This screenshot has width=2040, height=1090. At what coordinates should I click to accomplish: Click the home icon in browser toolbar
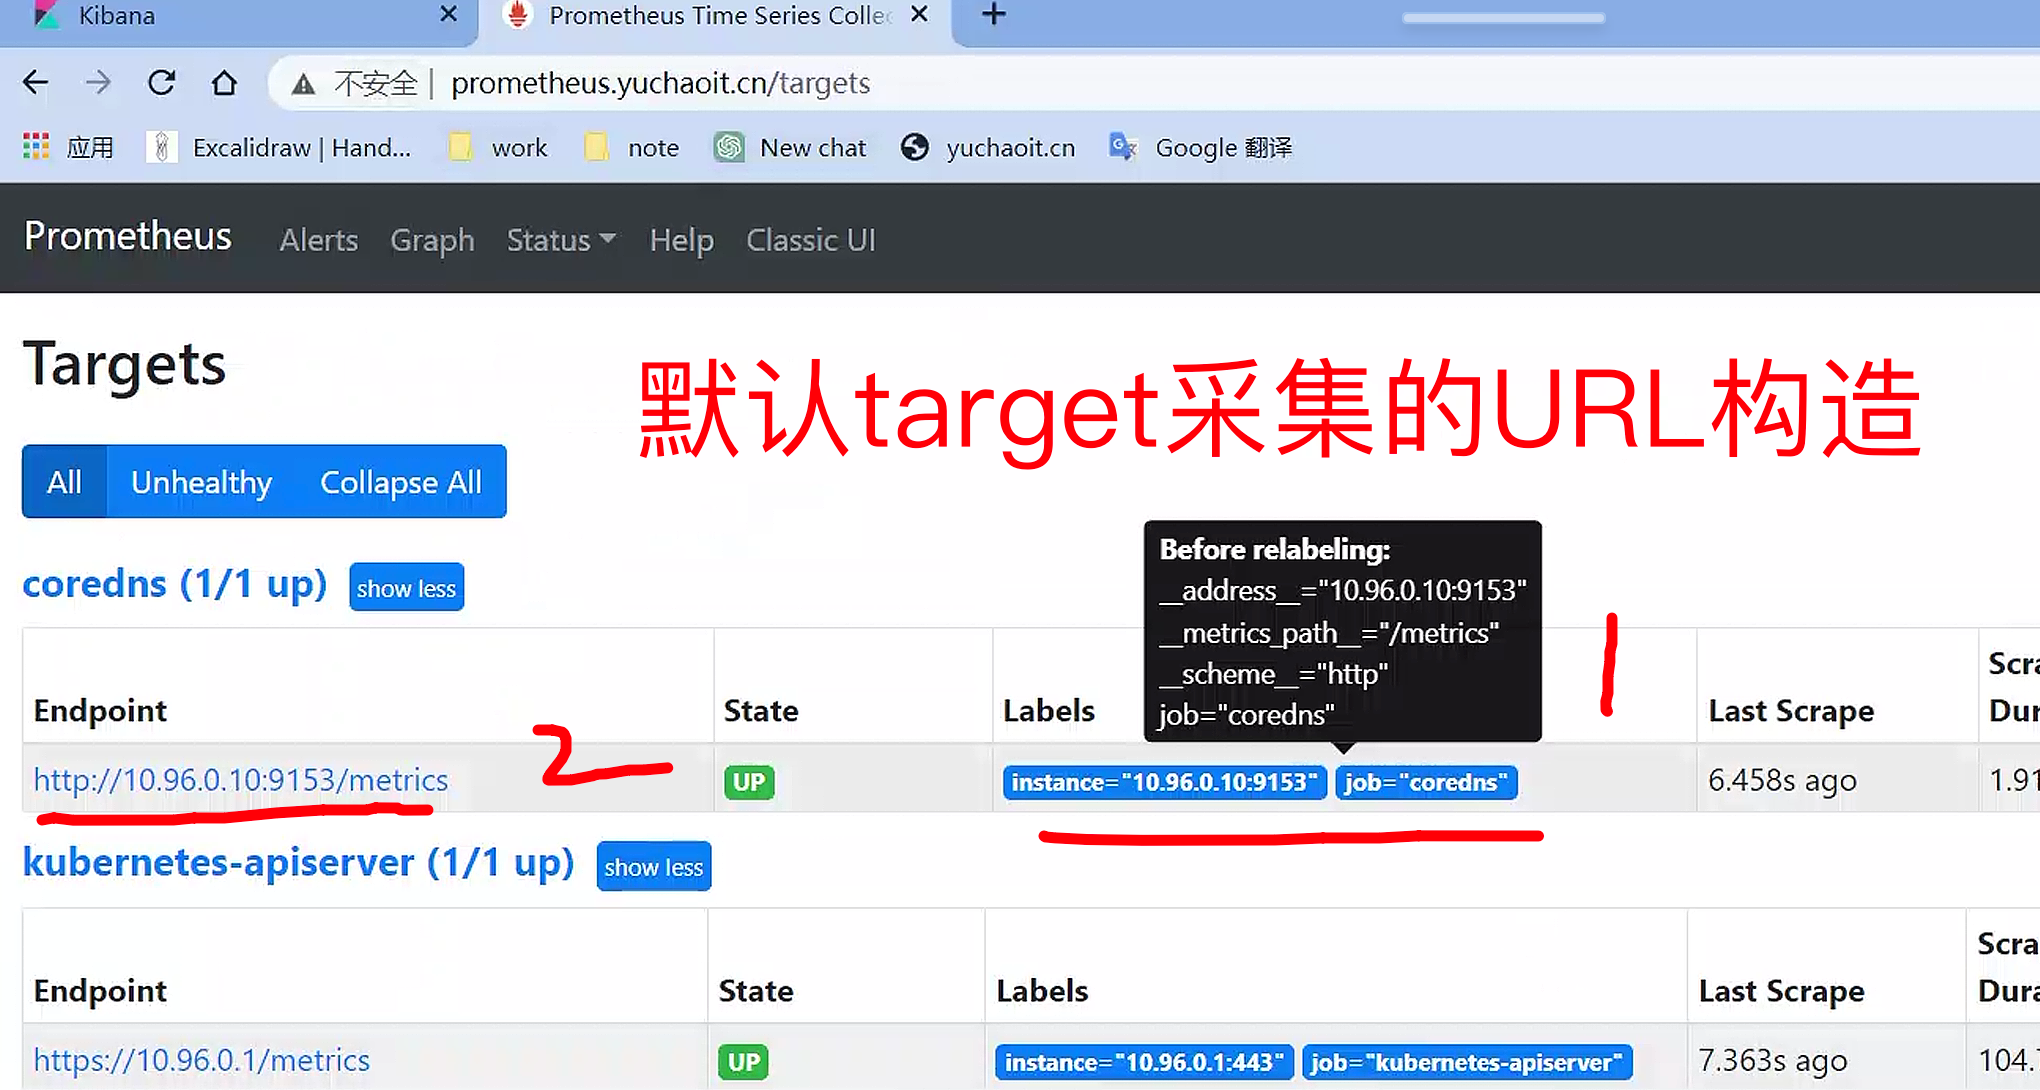(224, 83)
